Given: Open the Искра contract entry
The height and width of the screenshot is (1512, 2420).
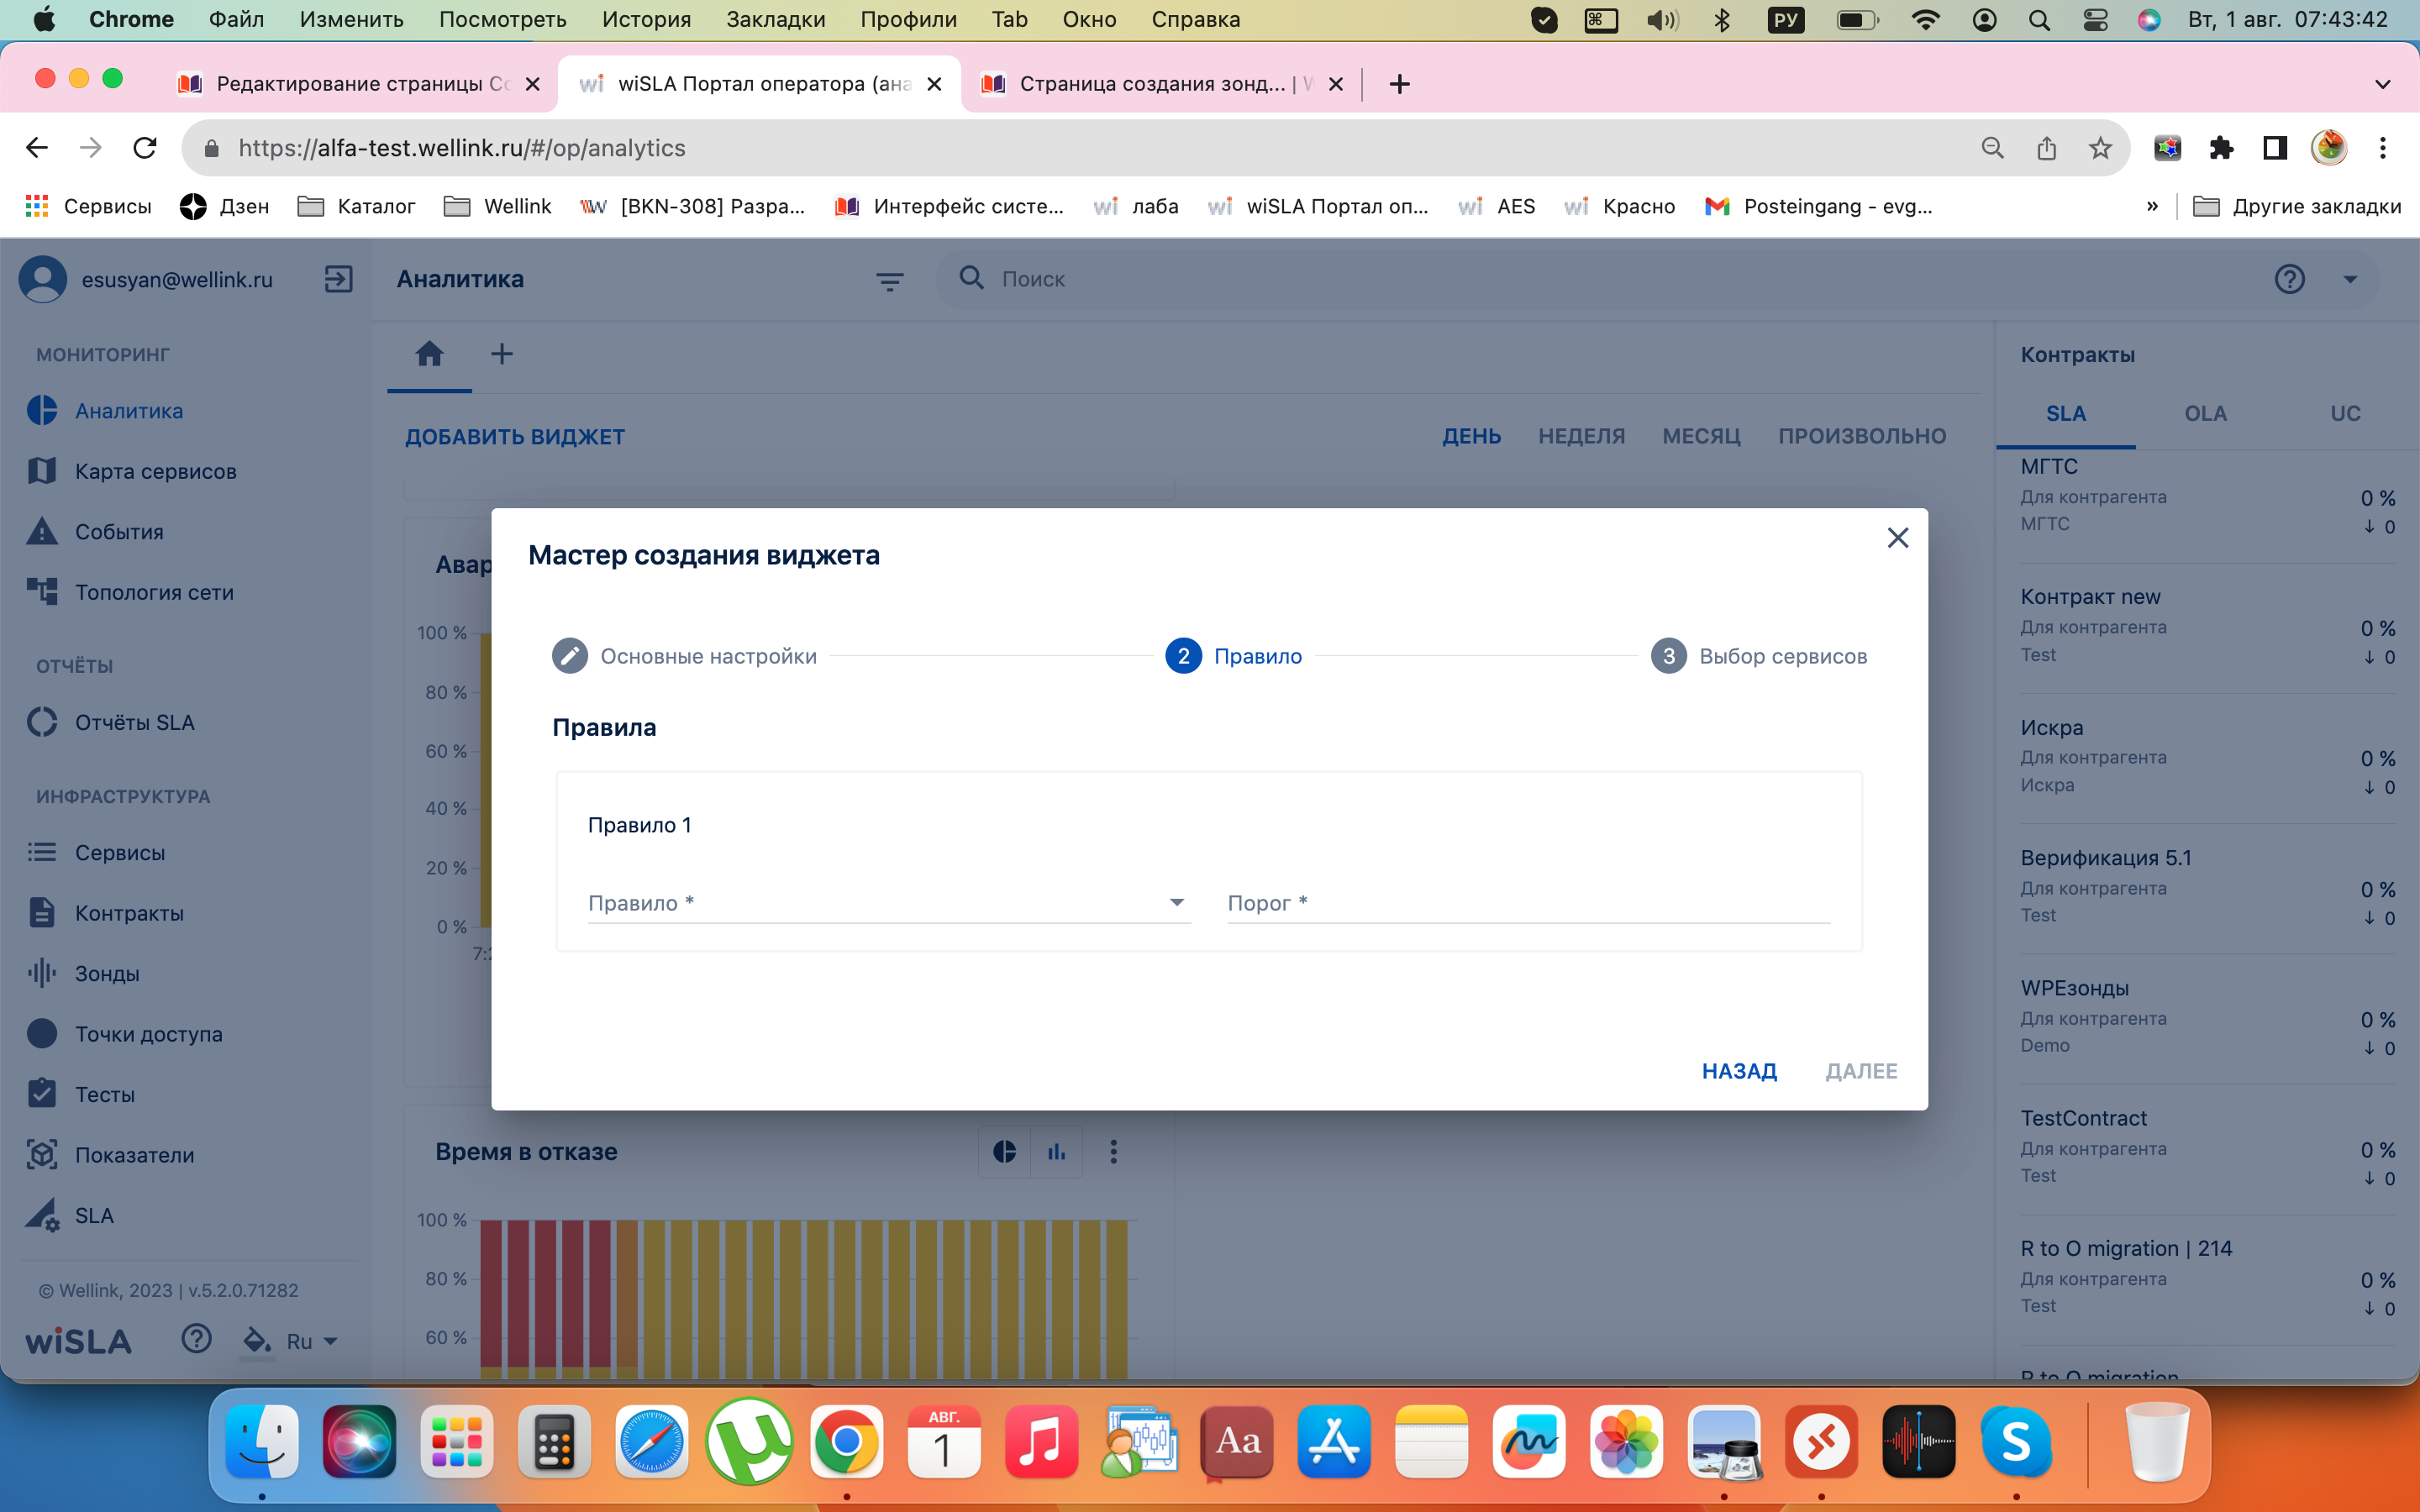Looking at the screenshot, I should [2207, 756].
